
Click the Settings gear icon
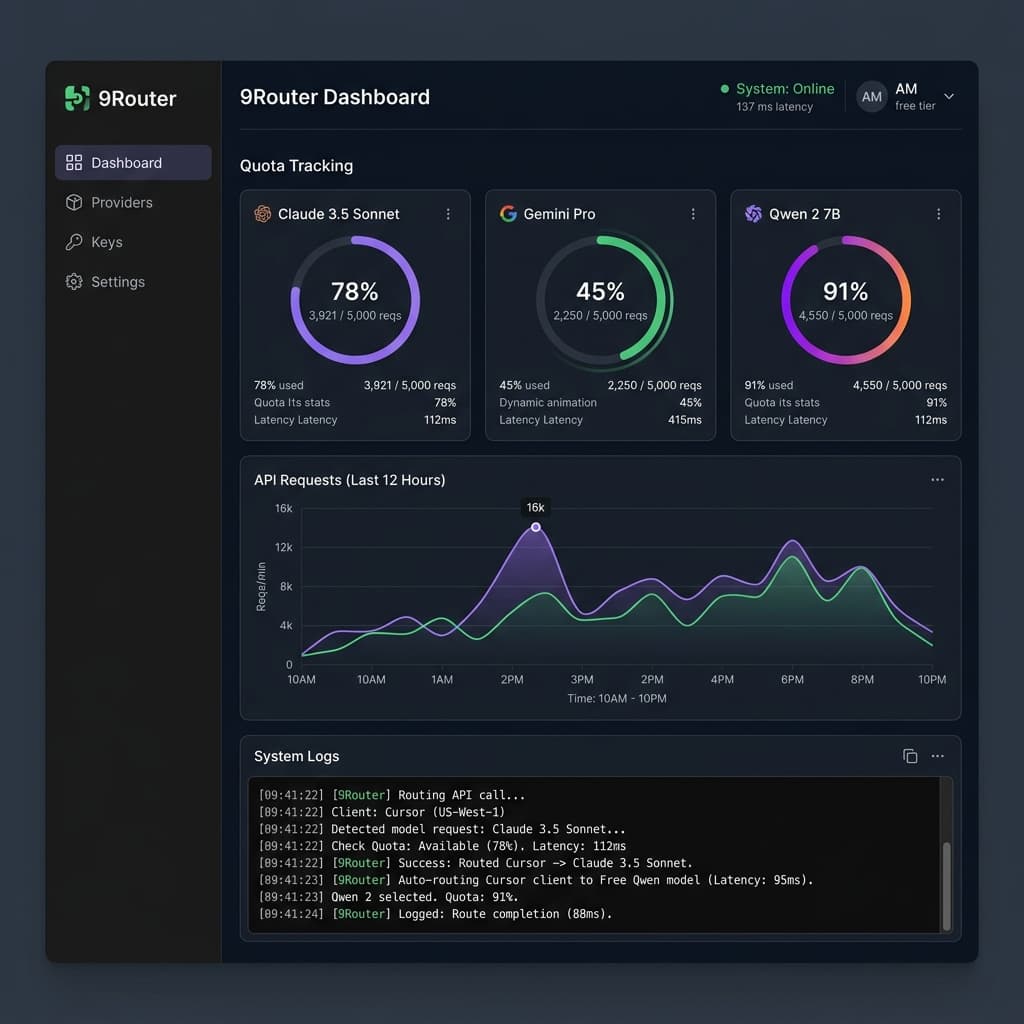tap(74, 282)
